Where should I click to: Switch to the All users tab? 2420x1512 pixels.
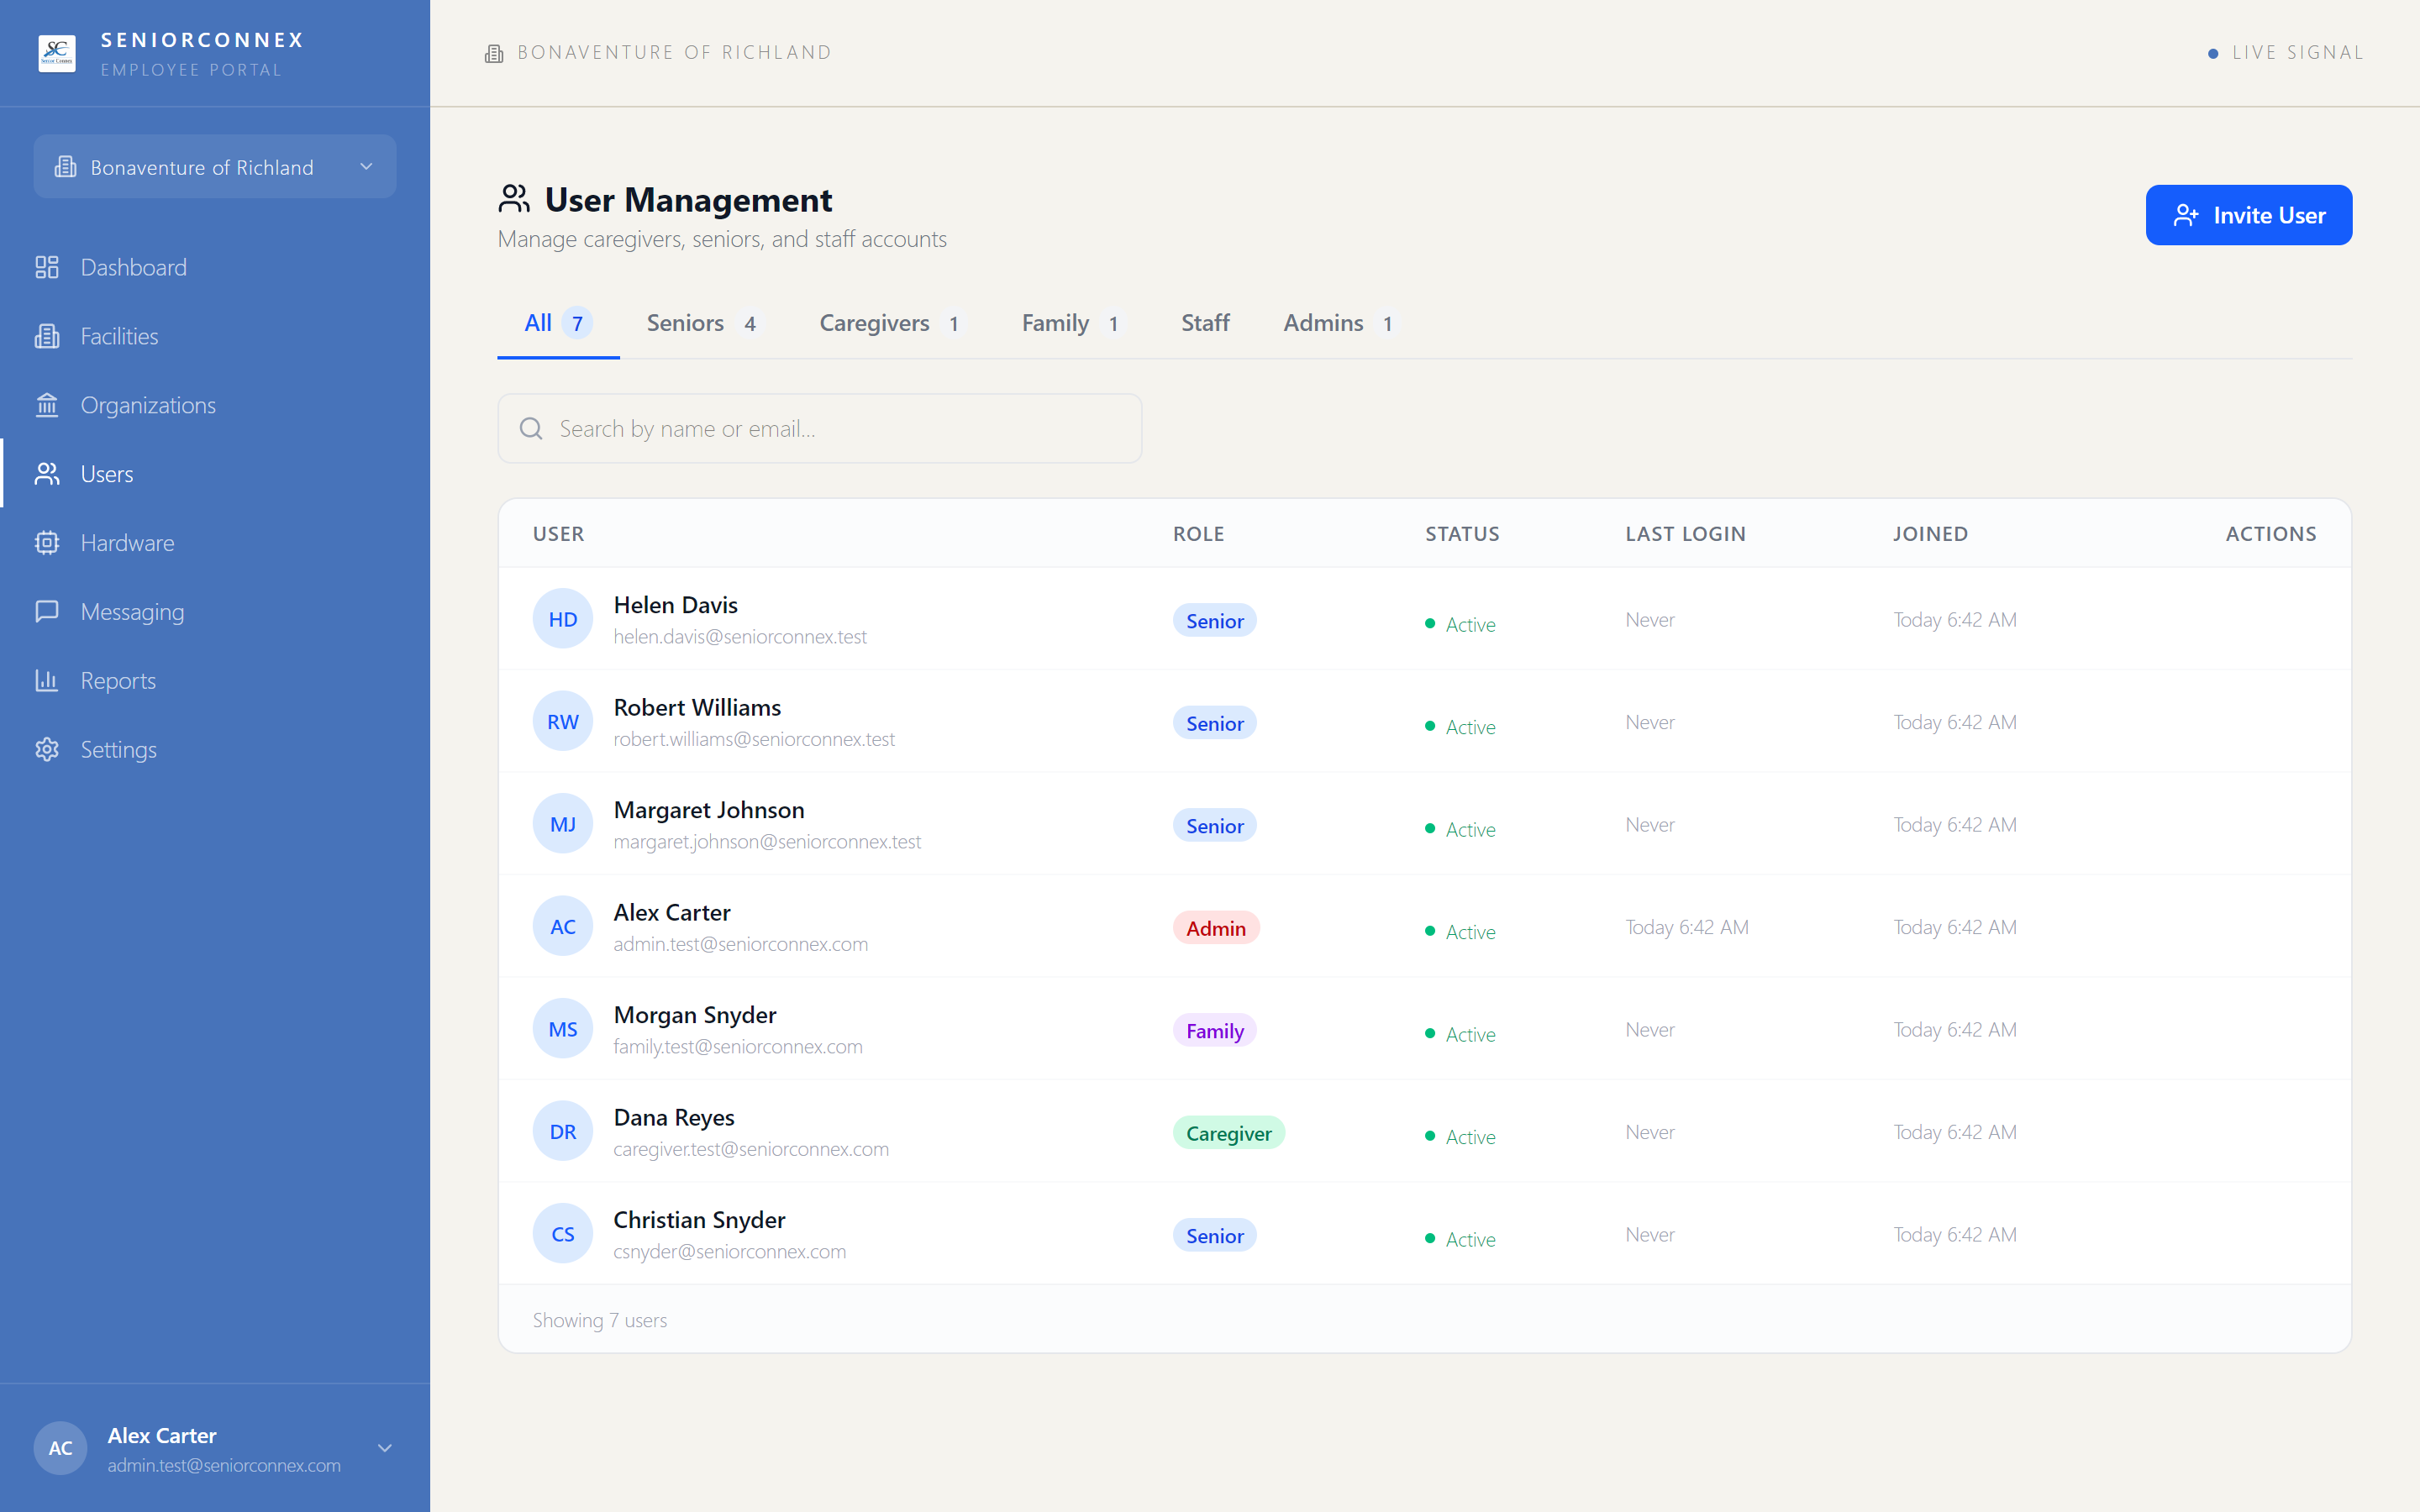558,323
